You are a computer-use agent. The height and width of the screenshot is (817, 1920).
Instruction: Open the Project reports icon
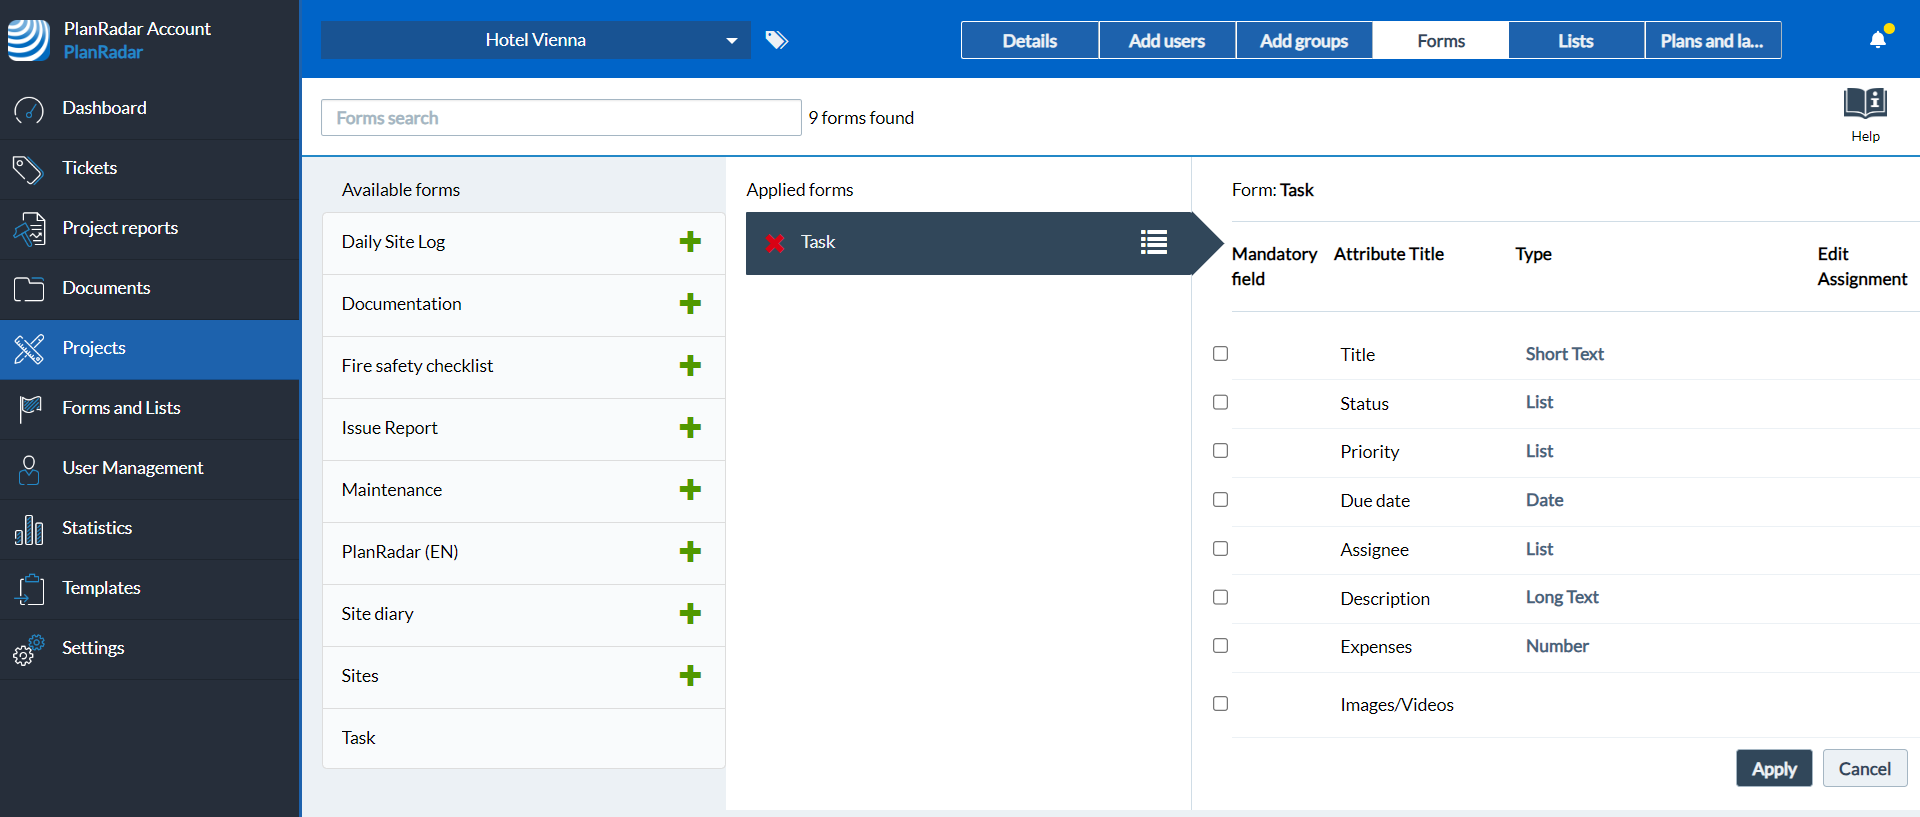tap(29, 229)
